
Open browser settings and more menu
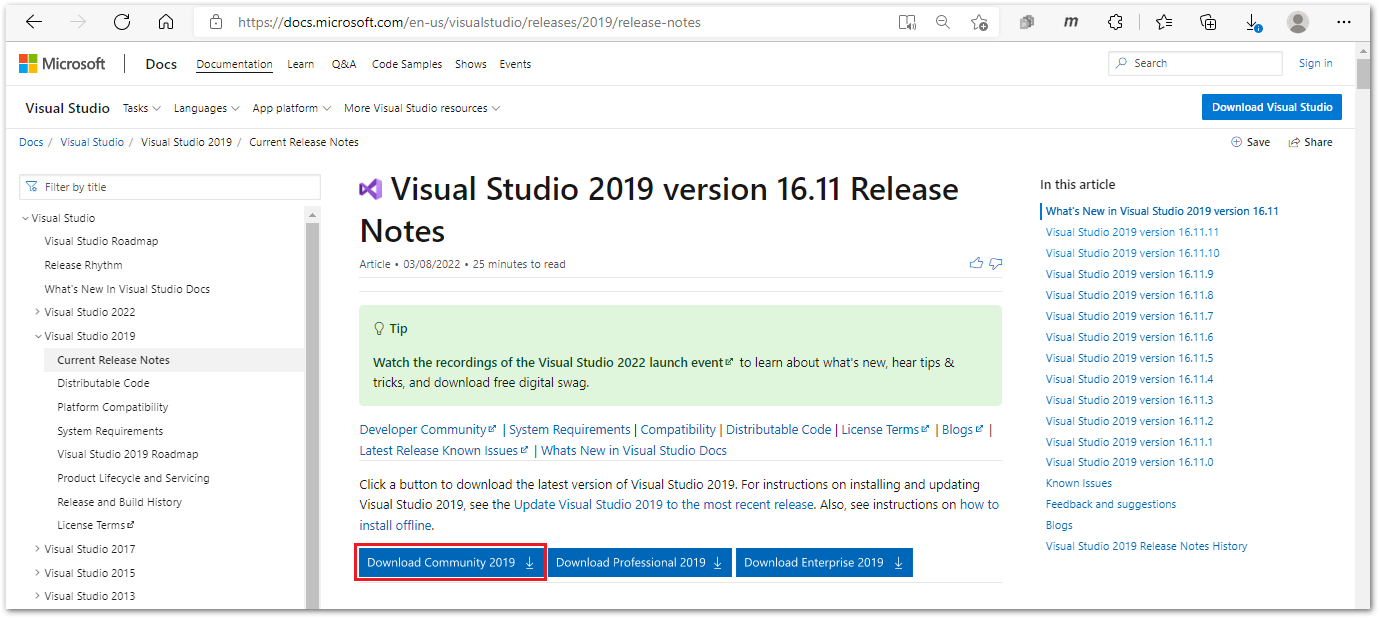tap(1343, 22)
